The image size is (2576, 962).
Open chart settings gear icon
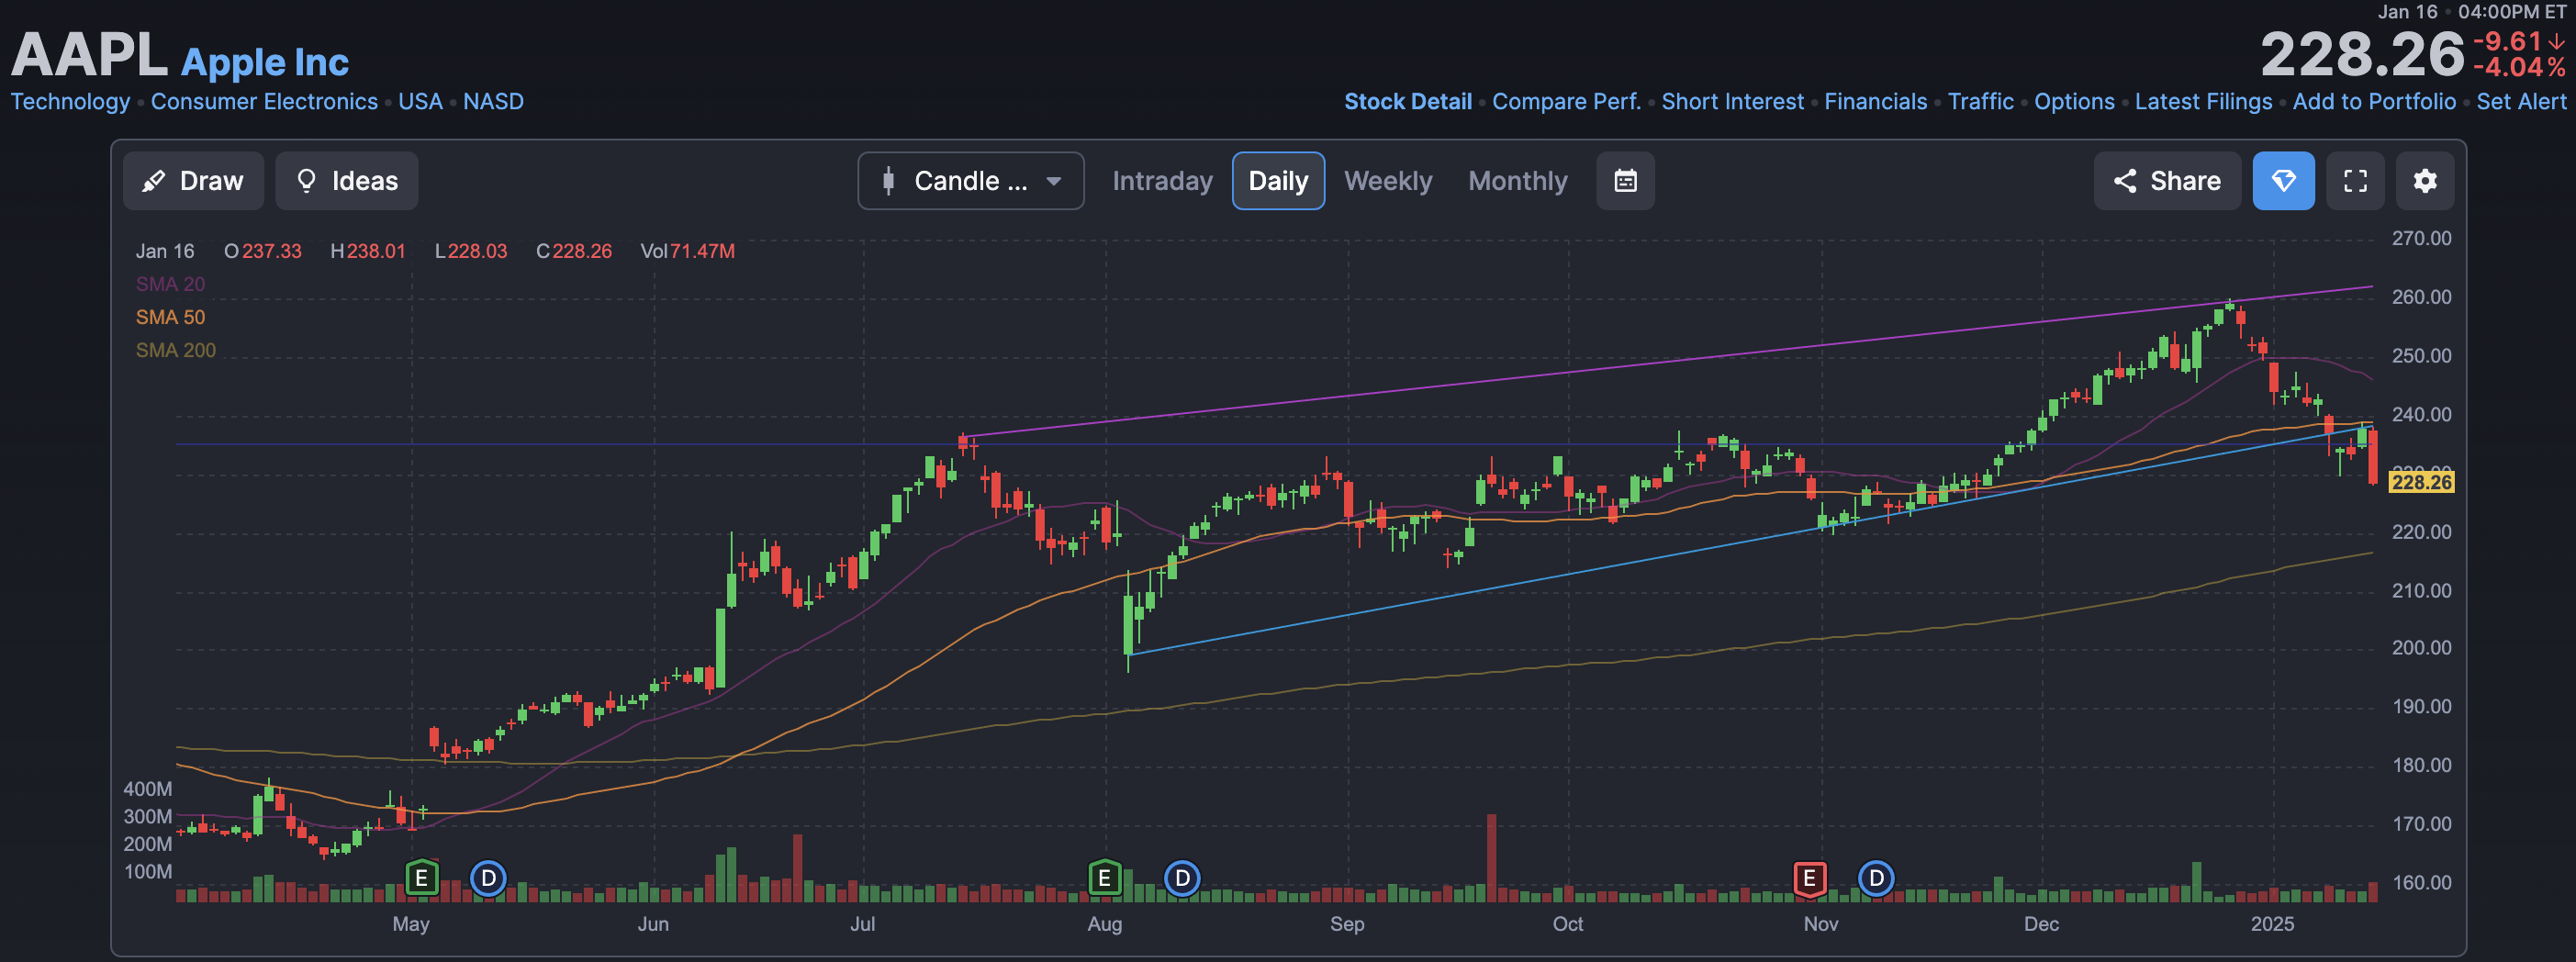point(2425,181)
